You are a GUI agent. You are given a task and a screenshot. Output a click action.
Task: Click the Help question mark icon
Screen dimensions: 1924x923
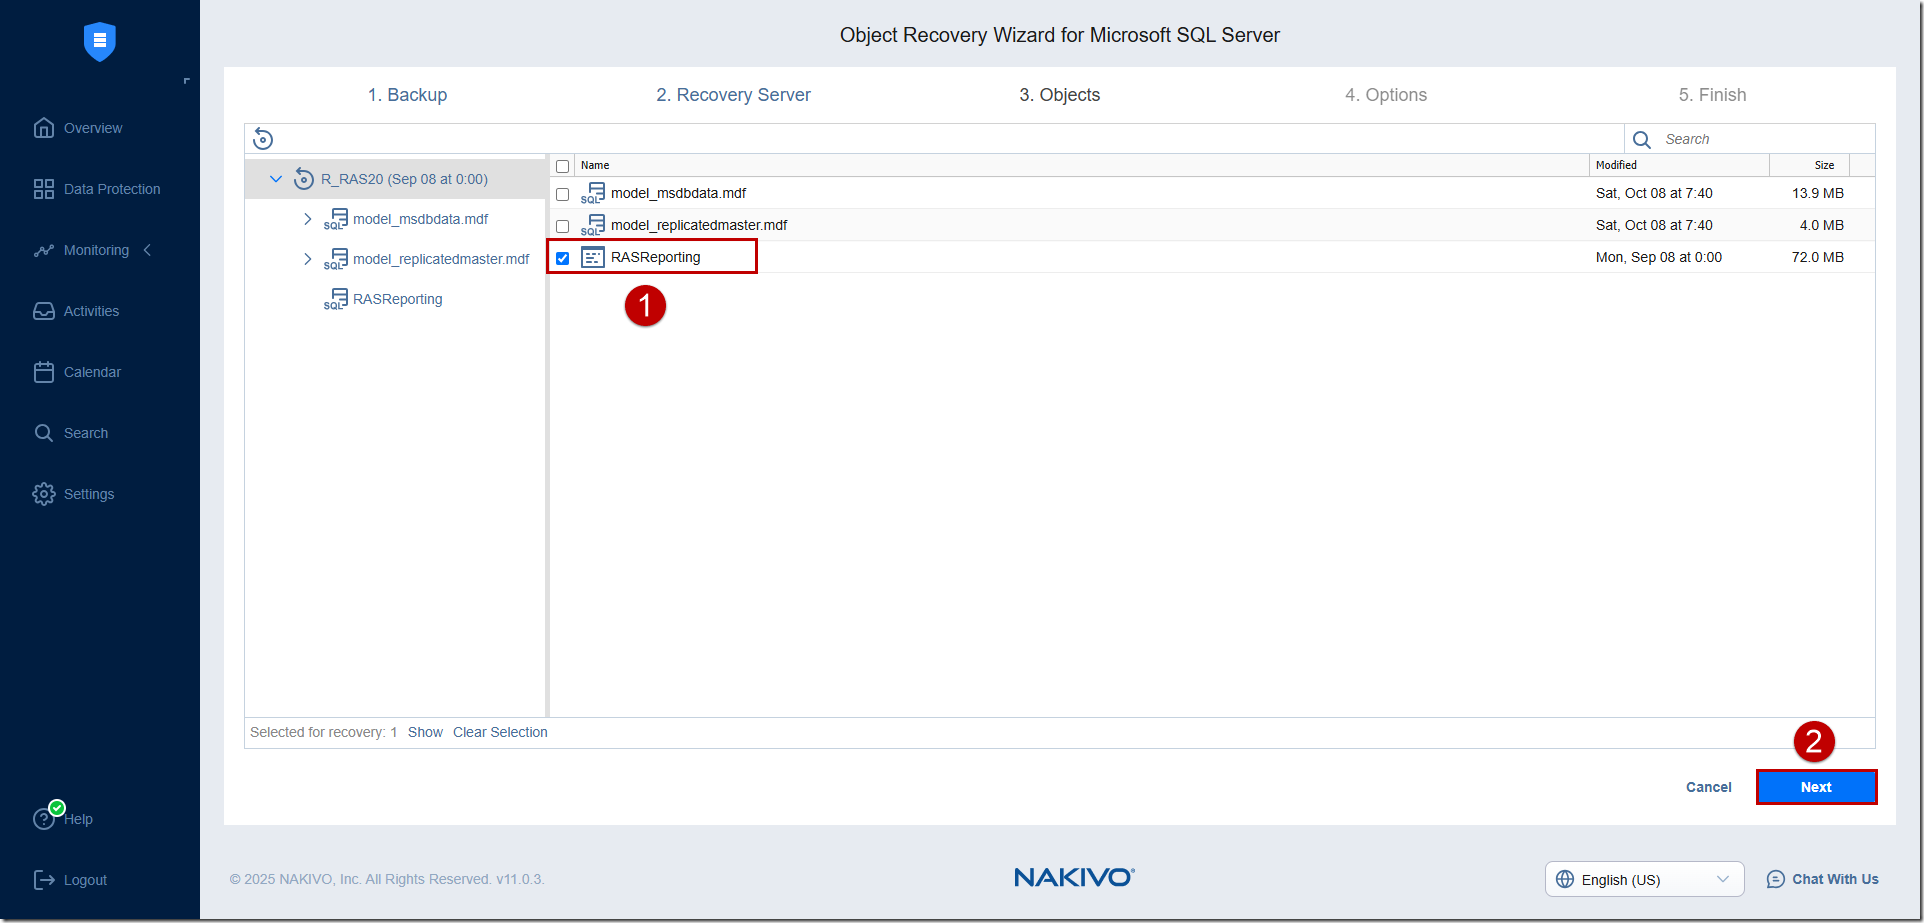(x=44, y=819)
